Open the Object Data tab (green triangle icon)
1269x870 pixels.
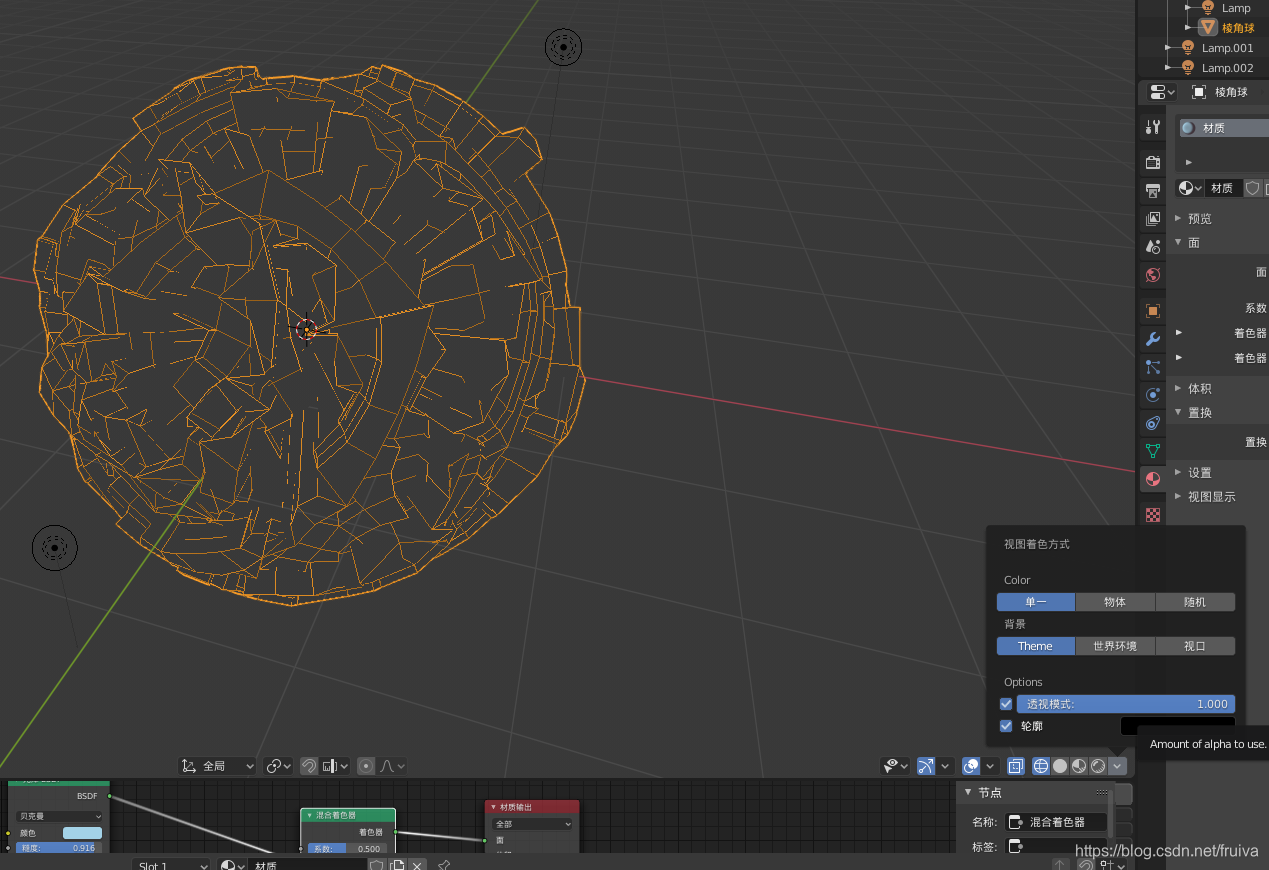click(1153, 451)
